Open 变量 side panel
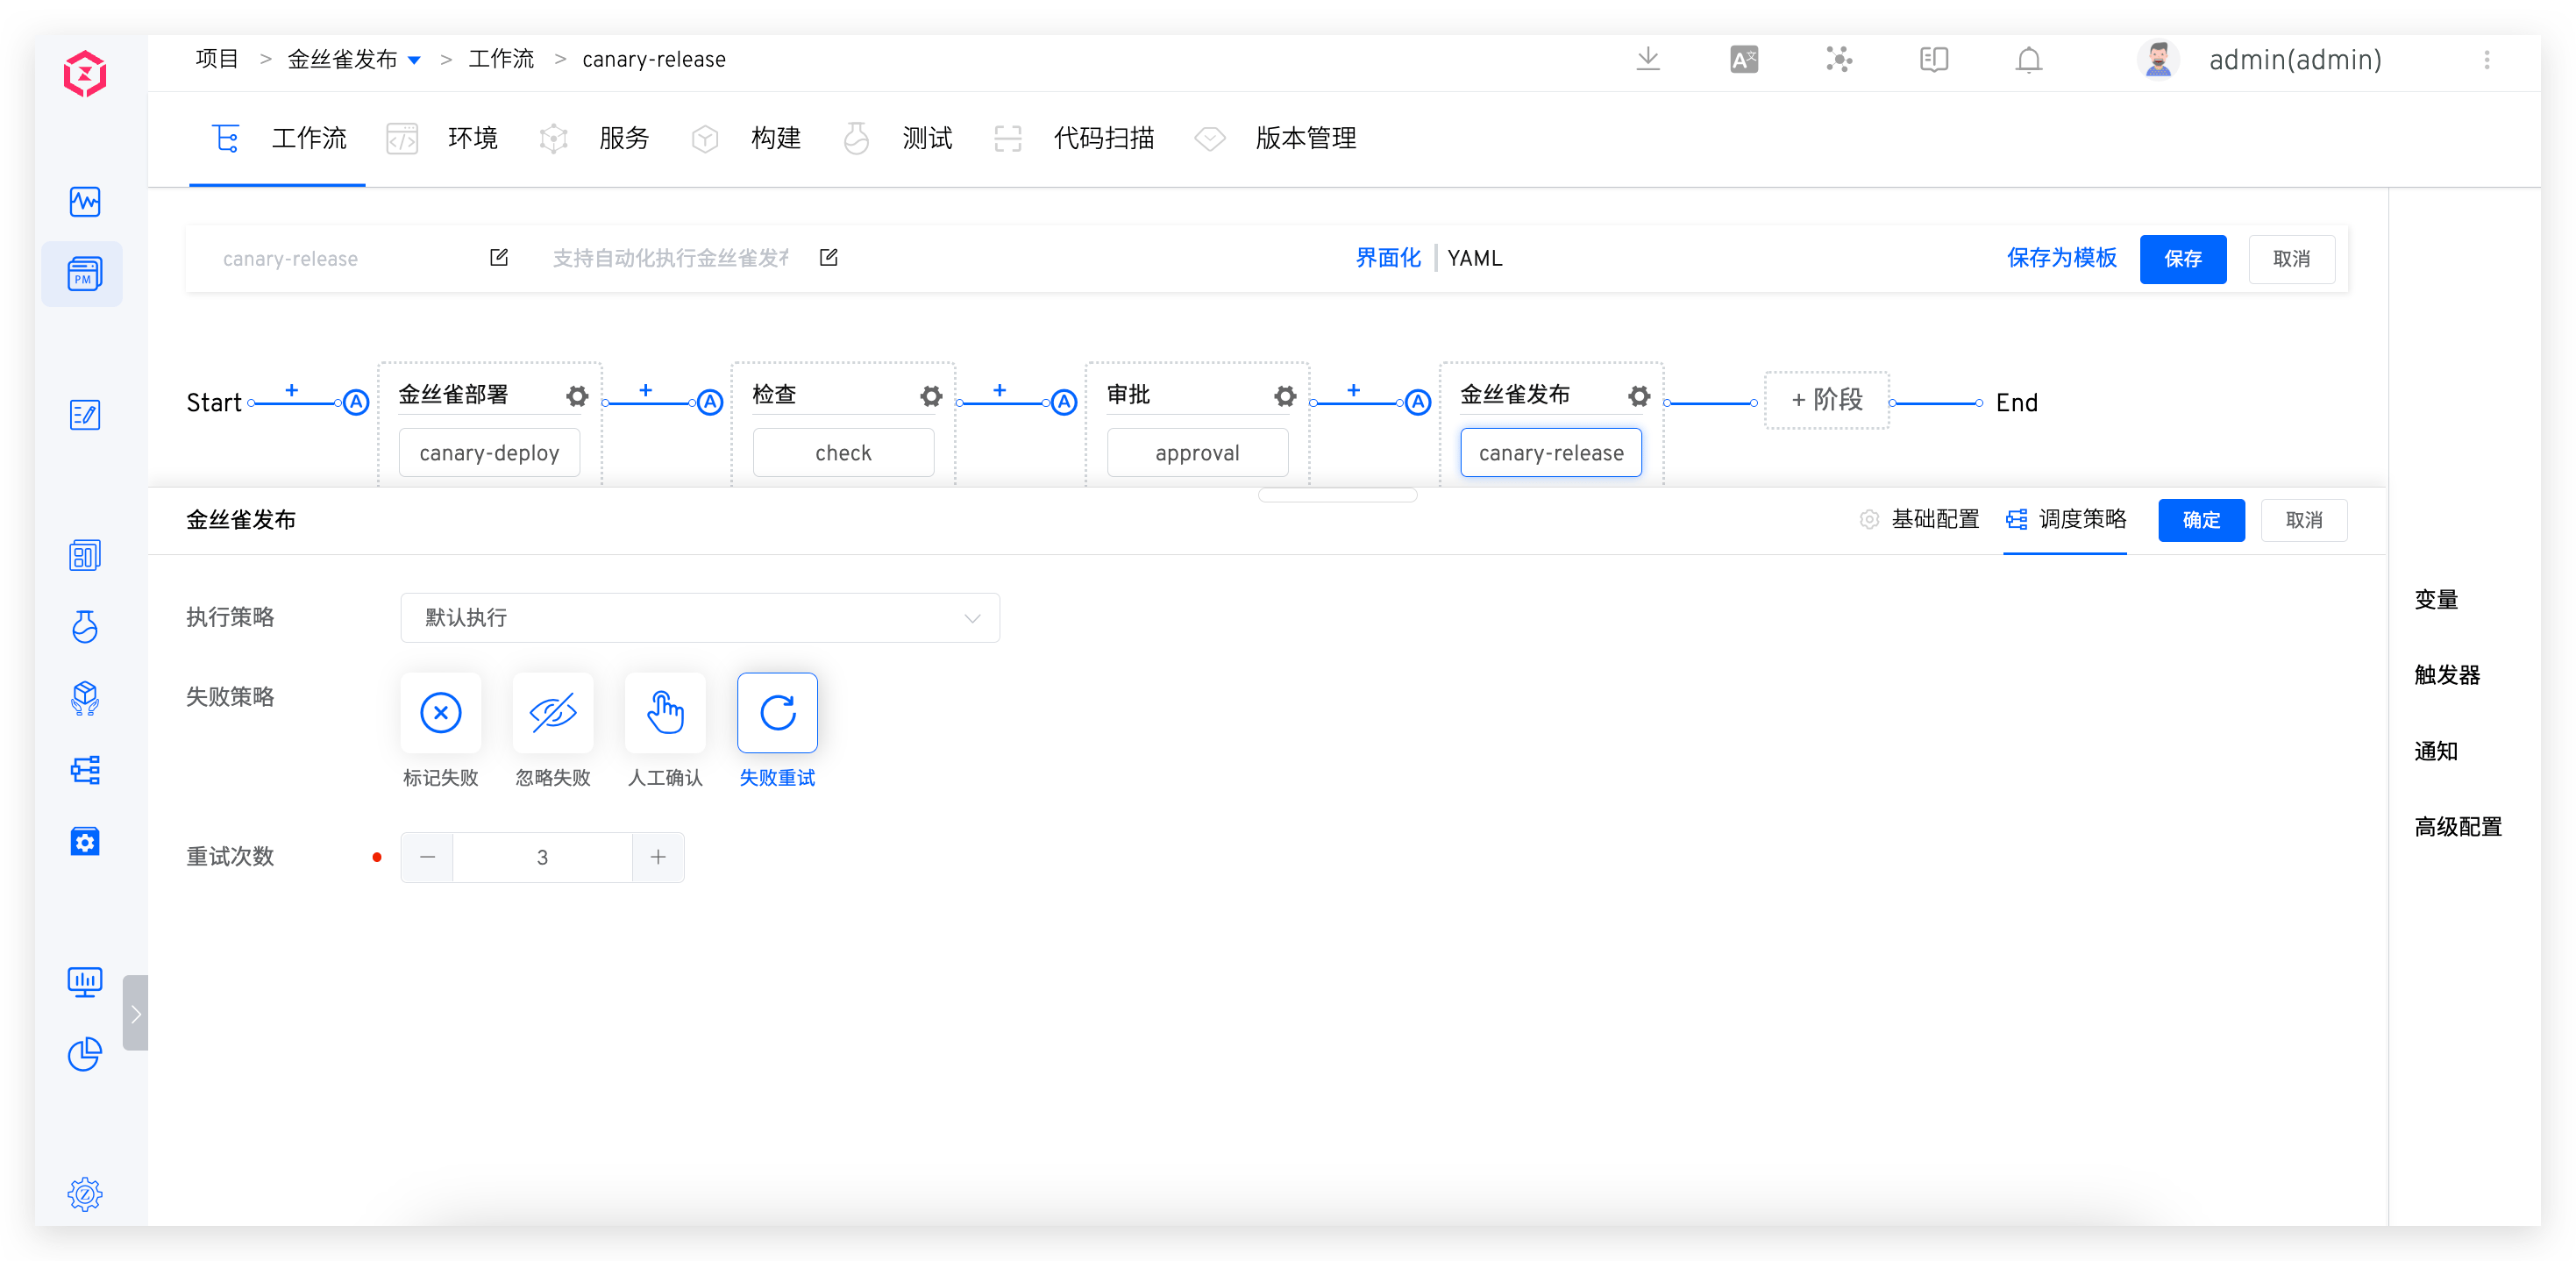The image size is (2576, 1261). (2436, 600)
